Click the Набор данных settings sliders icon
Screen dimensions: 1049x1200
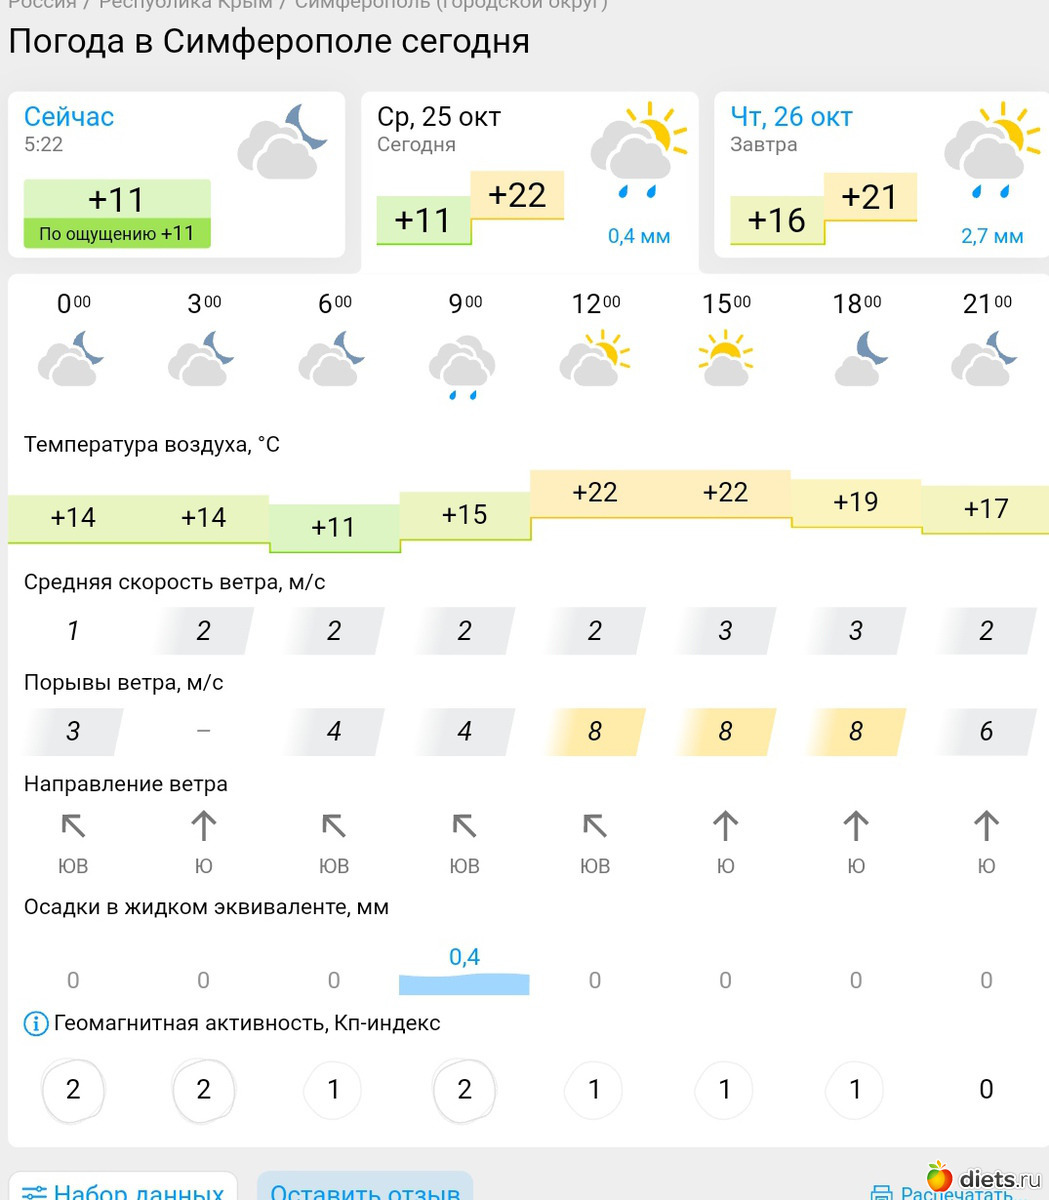click(35, 1192)
